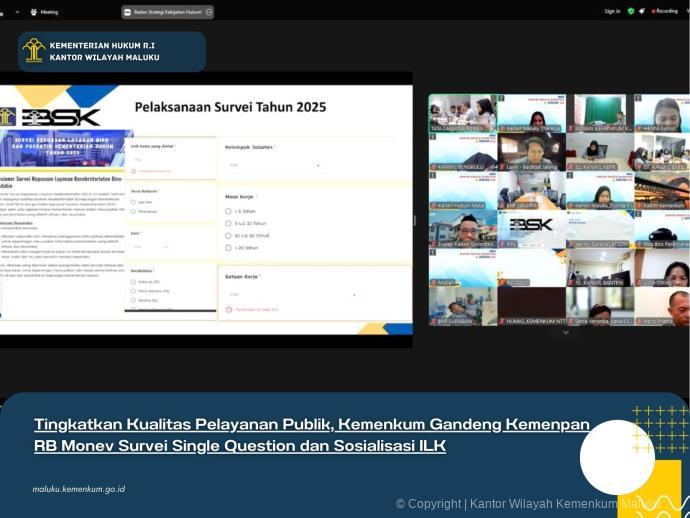Select the first Jenis Kelamin radio option
Image resolution: width=690 pixels, height=518 pixels.
pos(133,202)
